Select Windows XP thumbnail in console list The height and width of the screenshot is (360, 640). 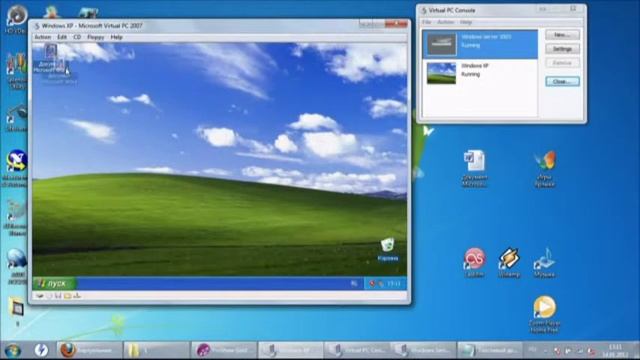[x=441, y=73]
